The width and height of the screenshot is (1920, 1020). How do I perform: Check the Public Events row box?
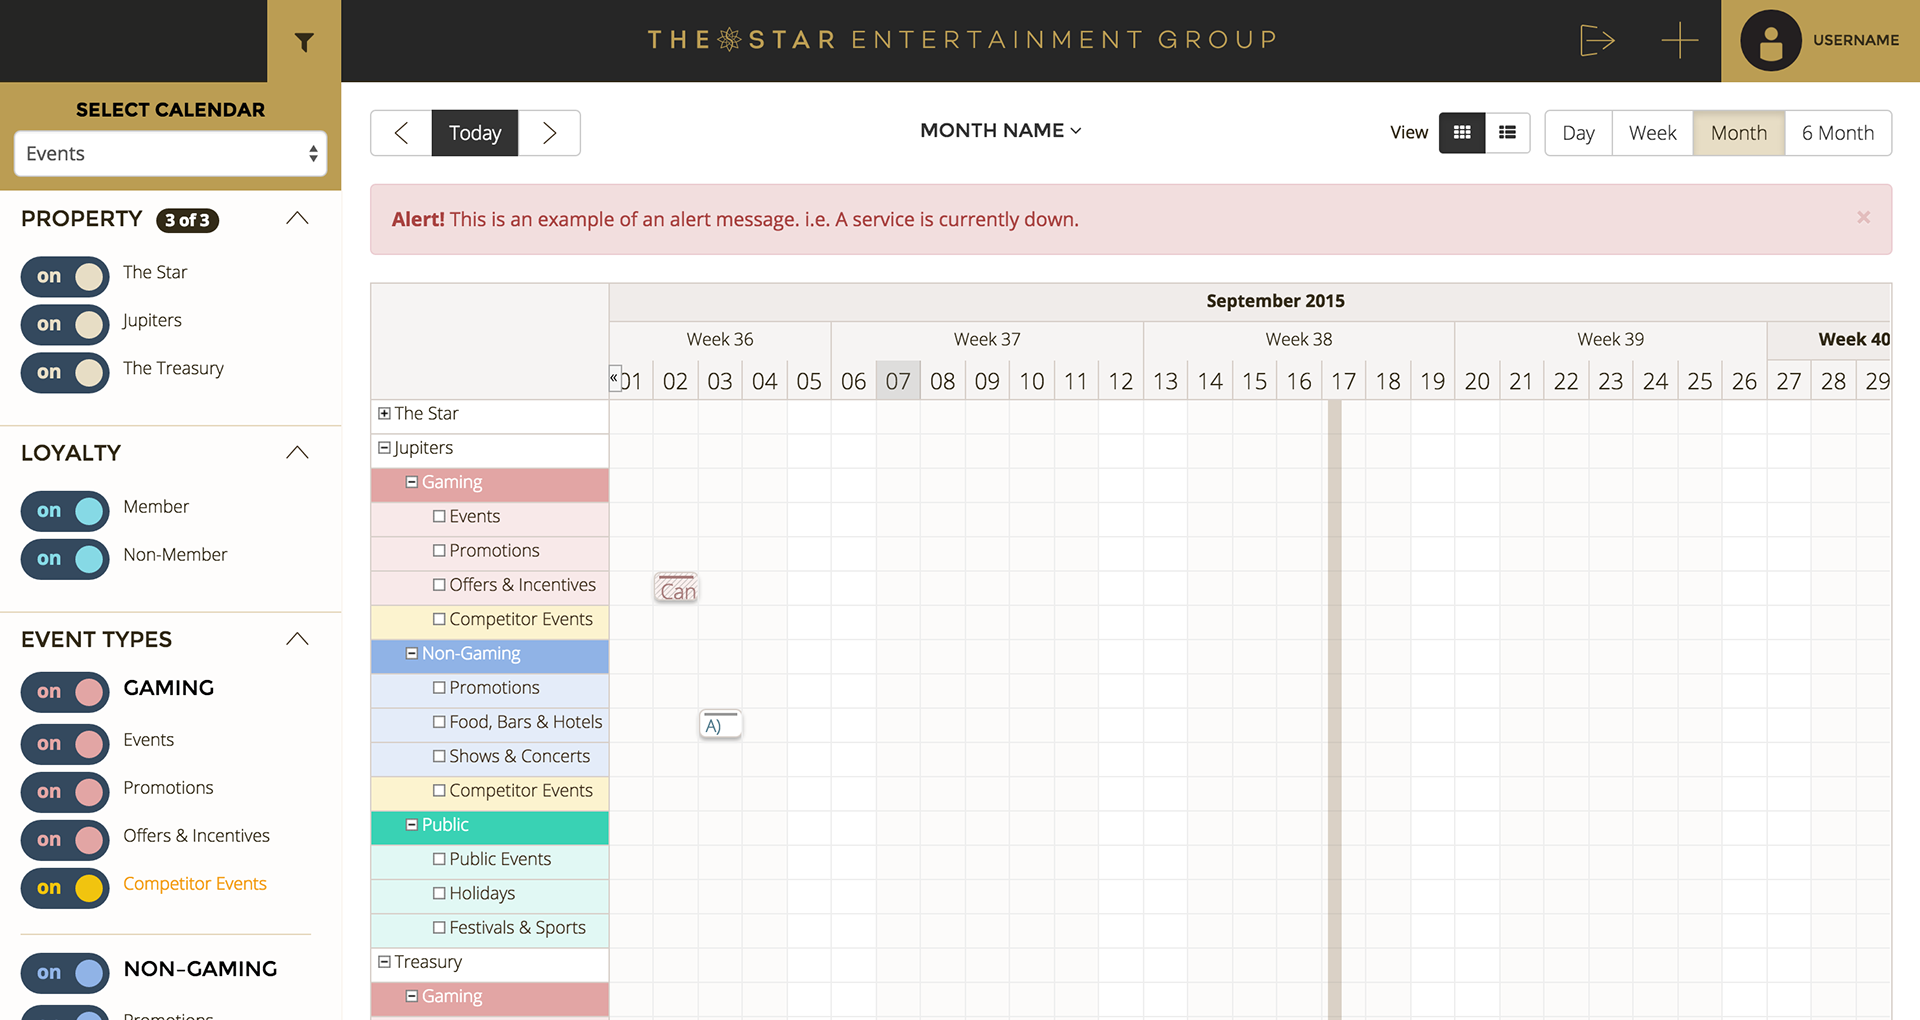439,859
